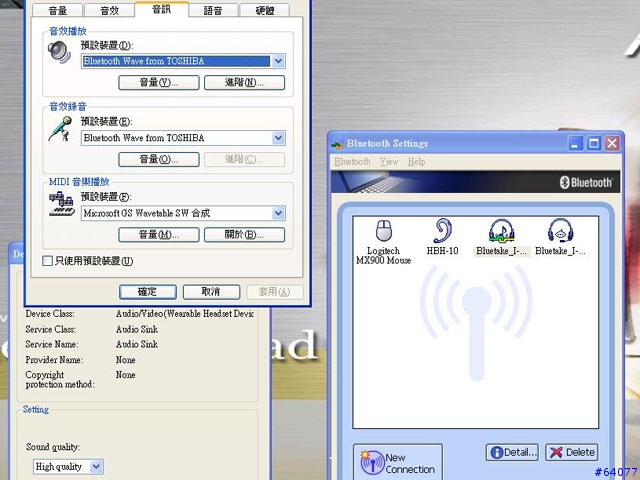The width and height of the screenshot is (640, 480).
Task: Switch to the 音效 tab
Action: [x=109, y=10]
